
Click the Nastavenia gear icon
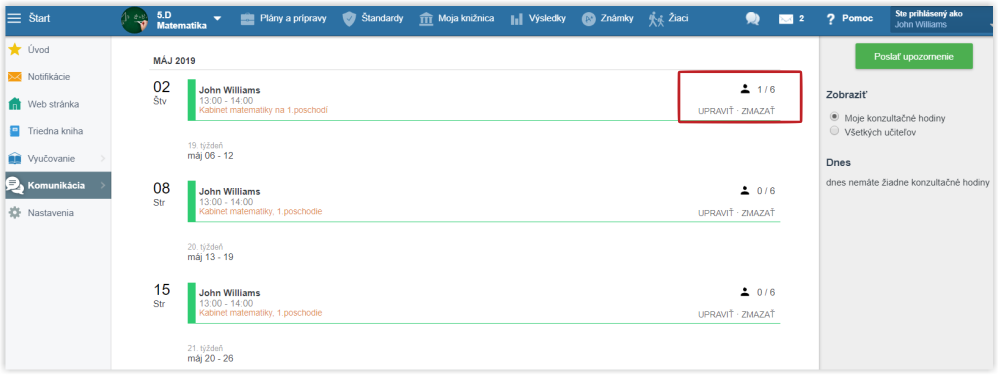click(15, 213)
